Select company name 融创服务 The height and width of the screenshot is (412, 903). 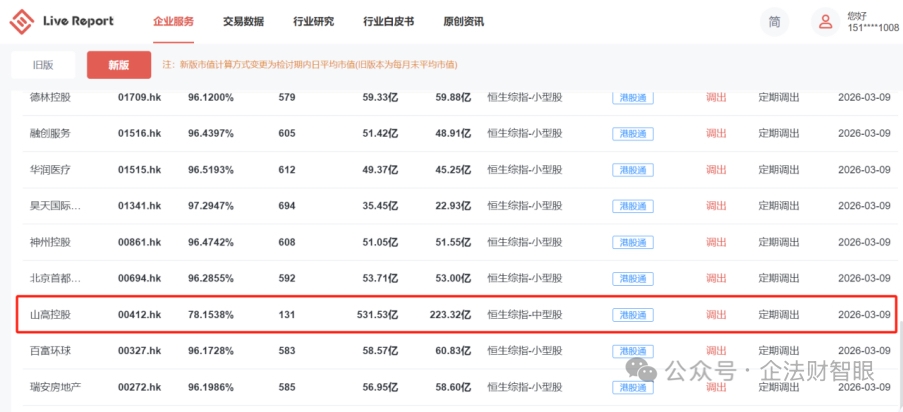pyautogui.click(x=50, y=134)
